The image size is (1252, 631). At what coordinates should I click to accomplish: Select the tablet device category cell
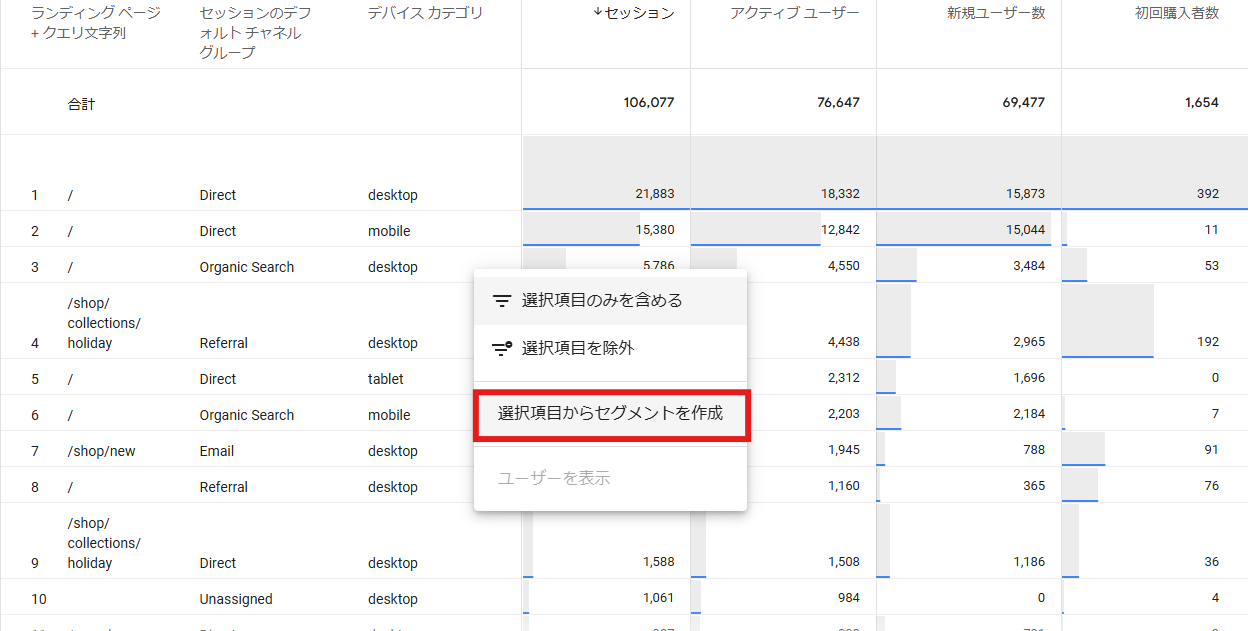pyautogui.click(x=386, y=379)
